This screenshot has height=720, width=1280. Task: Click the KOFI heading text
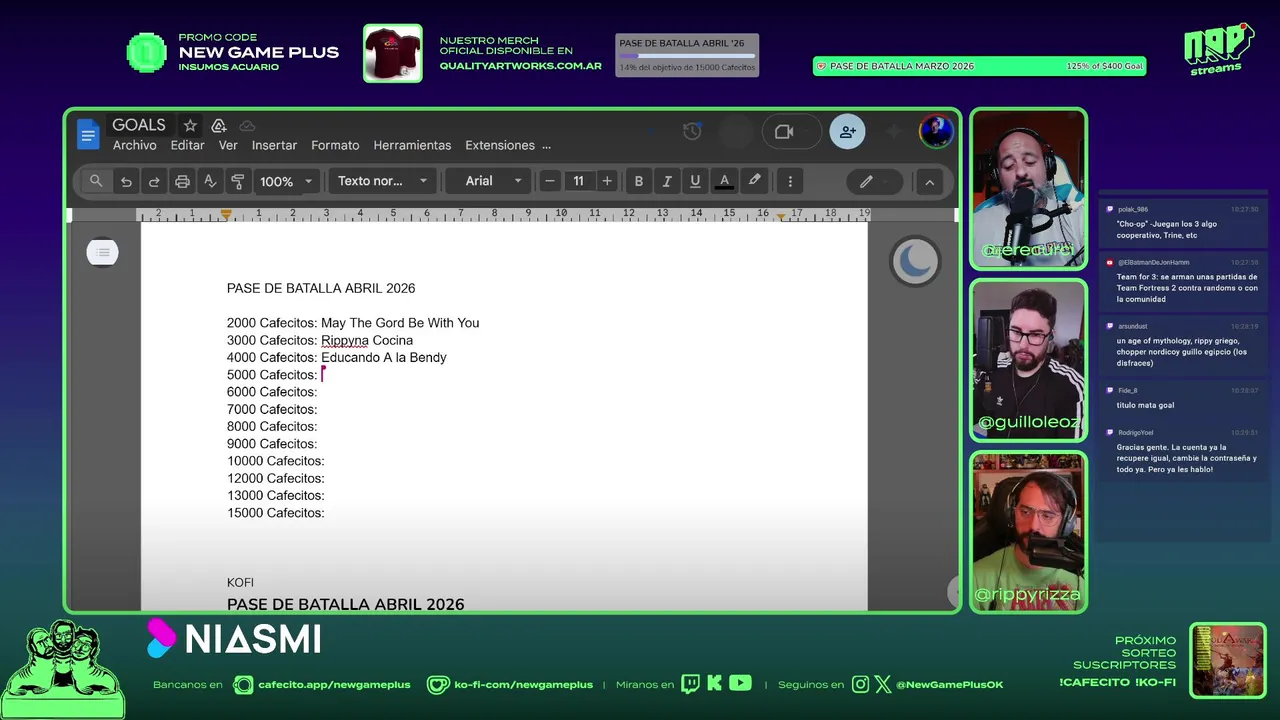coord(240,582)
